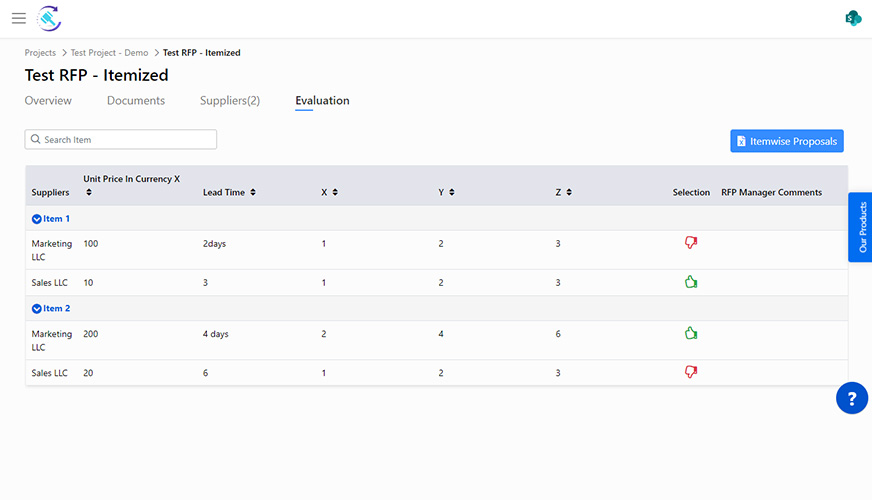Click the blue help question mark button

click(x=851, y=398)
